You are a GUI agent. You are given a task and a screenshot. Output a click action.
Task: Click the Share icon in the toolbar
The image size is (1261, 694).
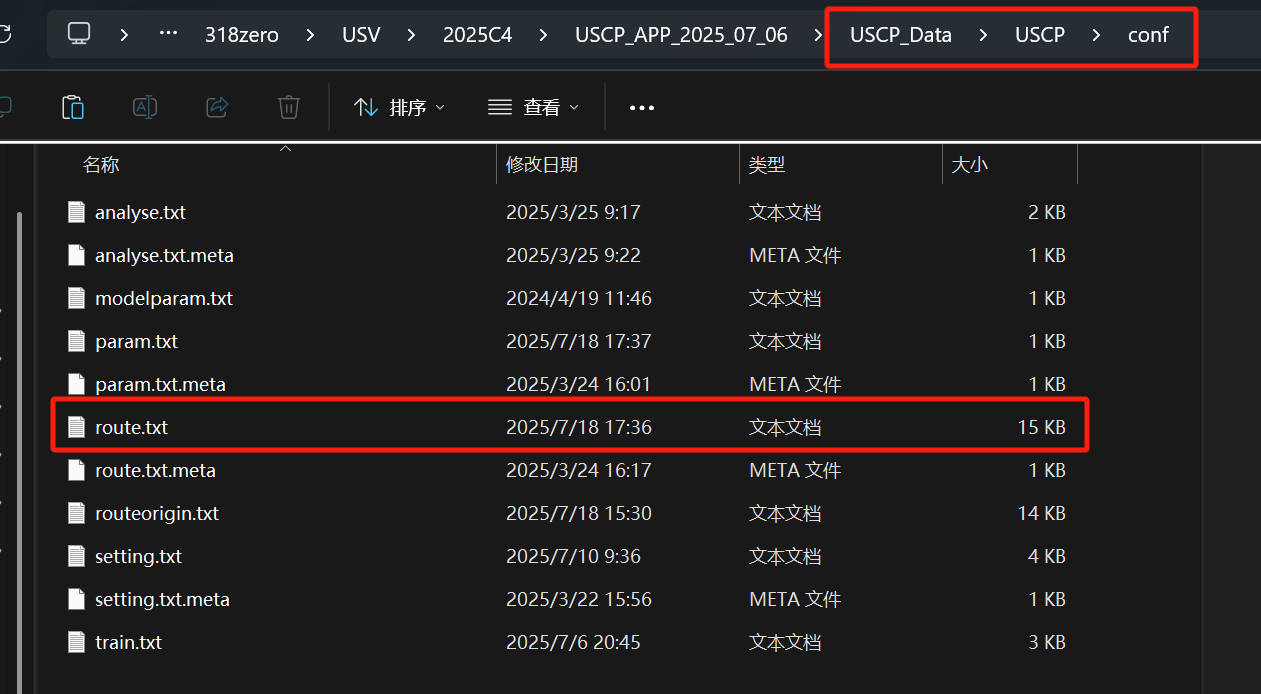click(217, 107)
